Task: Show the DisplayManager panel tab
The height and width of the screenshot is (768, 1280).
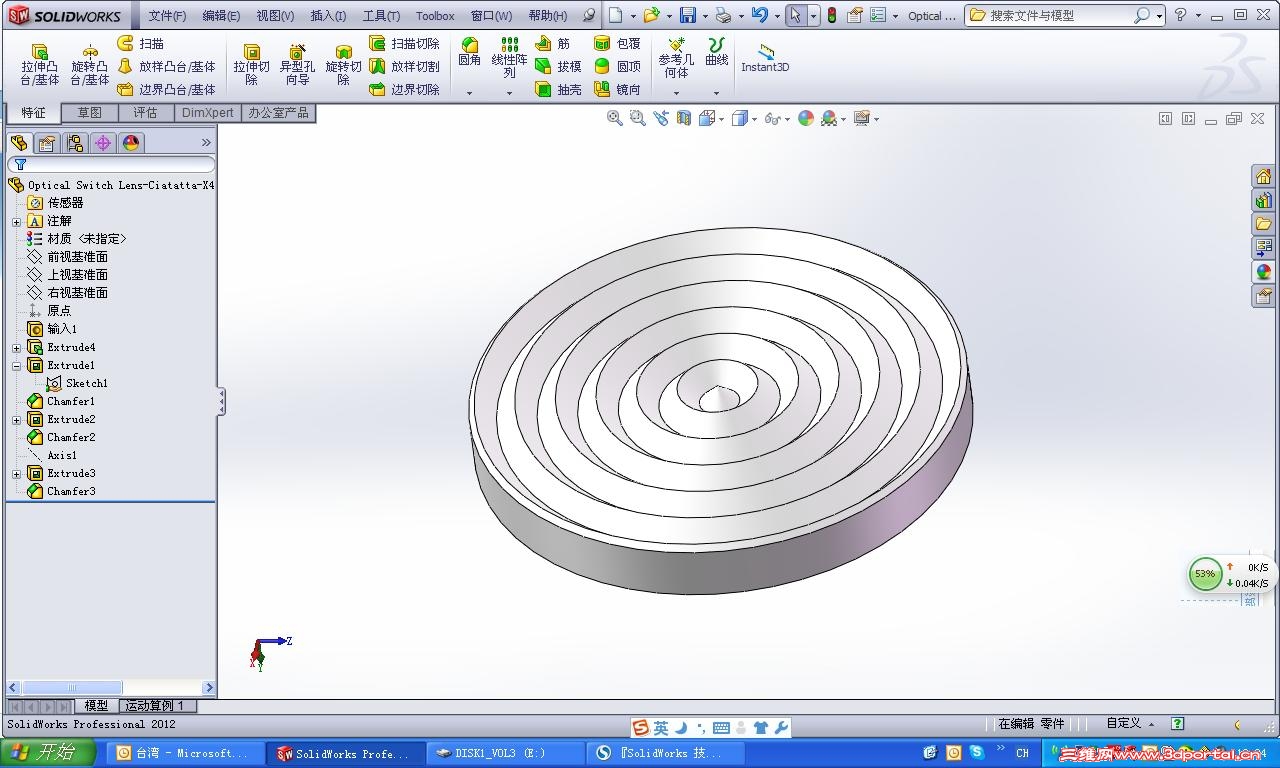Action: click(x=130, y=143)
